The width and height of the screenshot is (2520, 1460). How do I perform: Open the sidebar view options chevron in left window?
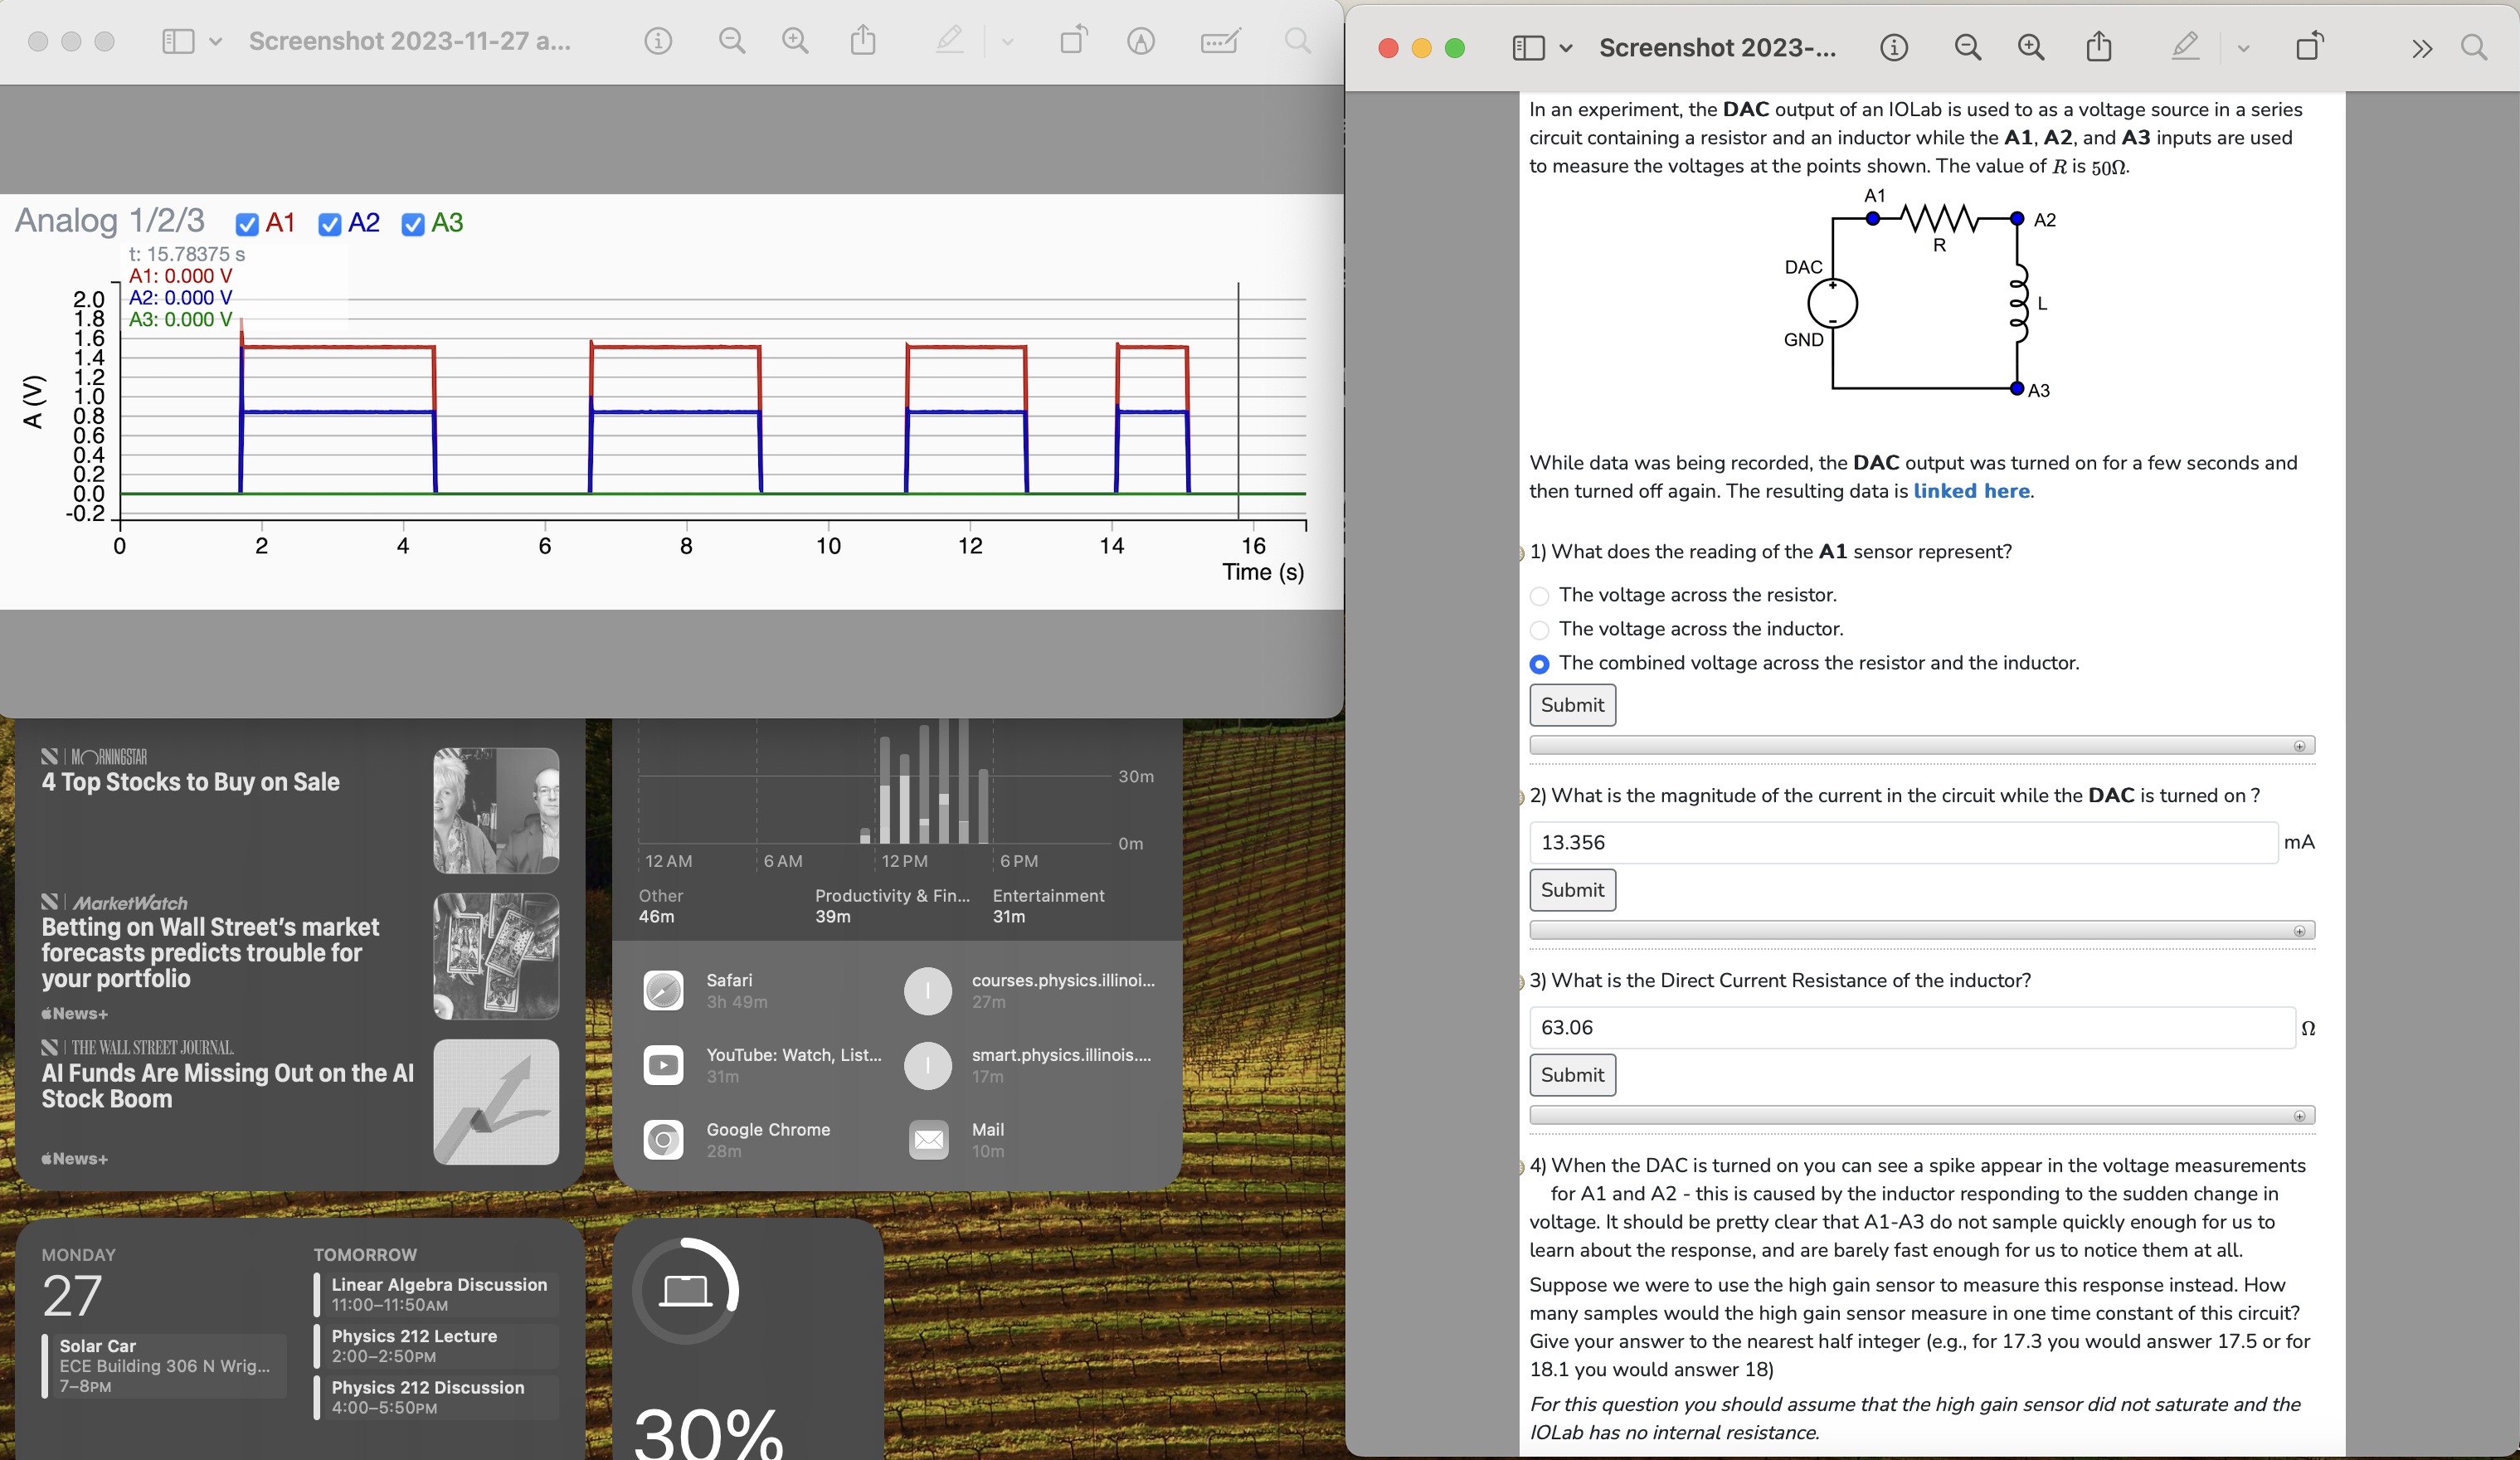pyautogui.click(x=215, y=41)
